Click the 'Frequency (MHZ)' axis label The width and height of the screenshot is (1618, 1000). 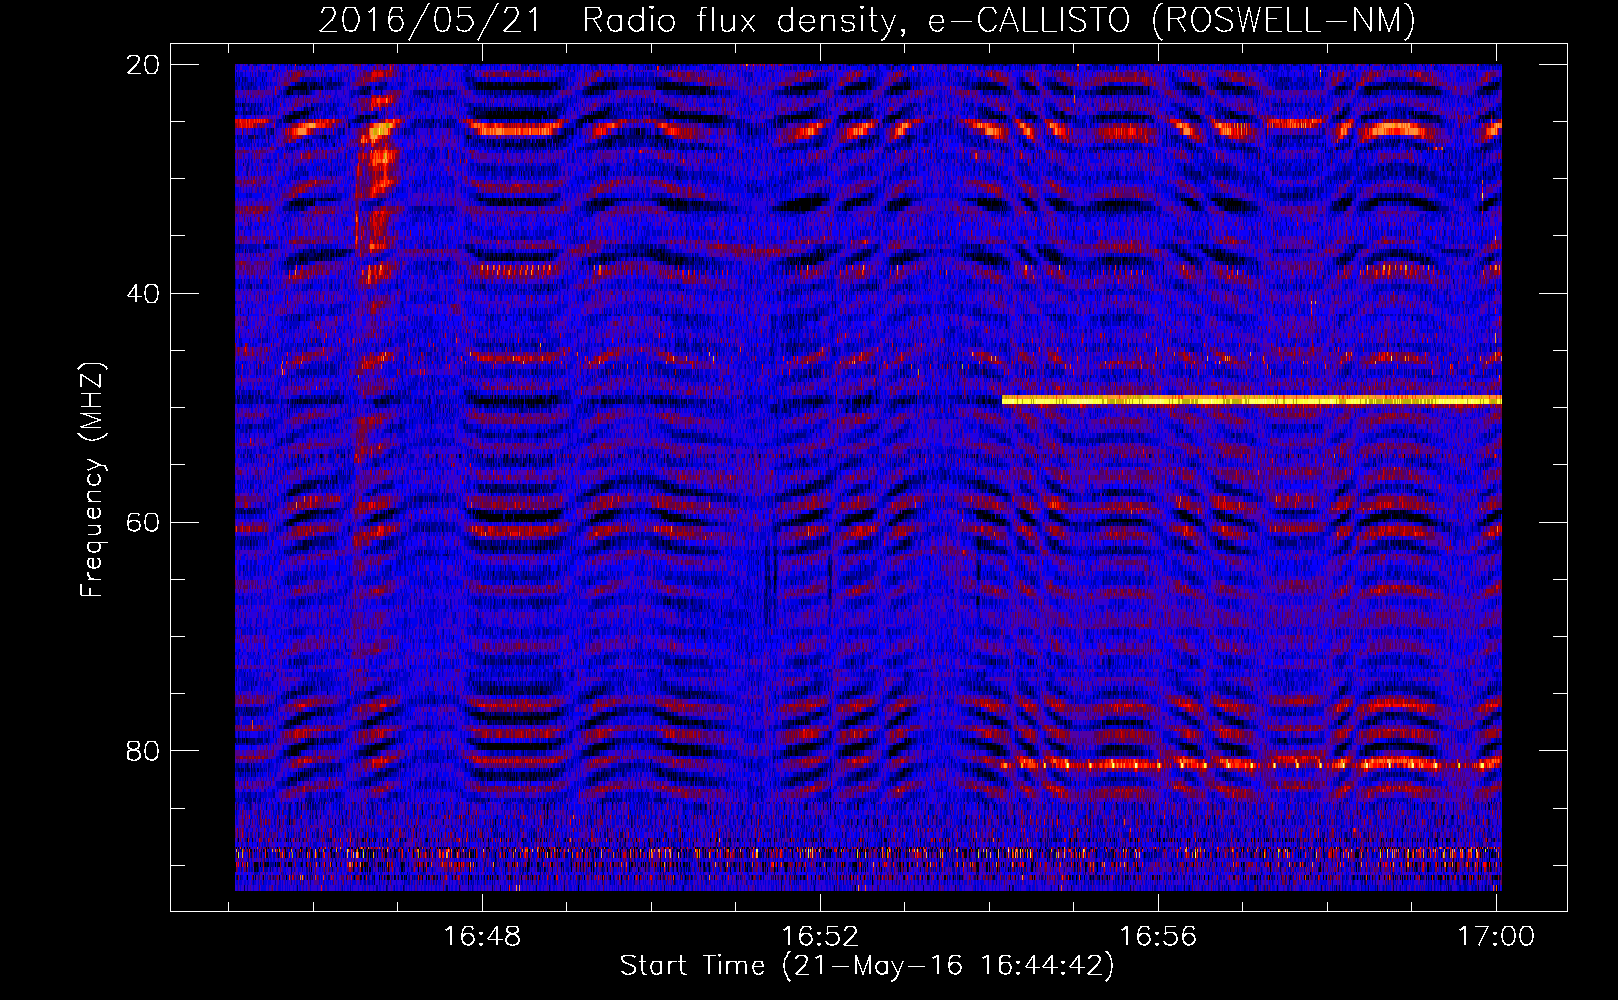(x=92, y=480)
